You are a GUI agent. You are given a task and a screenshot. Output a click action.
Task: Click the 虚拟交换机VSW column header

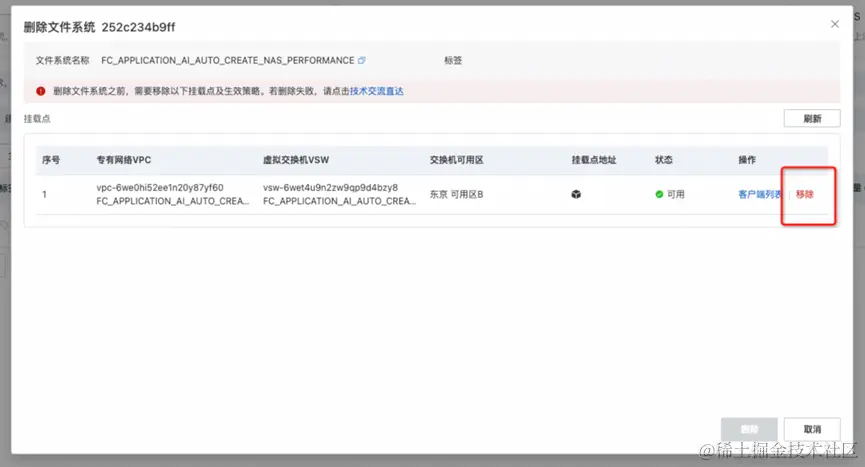point(296,160)
